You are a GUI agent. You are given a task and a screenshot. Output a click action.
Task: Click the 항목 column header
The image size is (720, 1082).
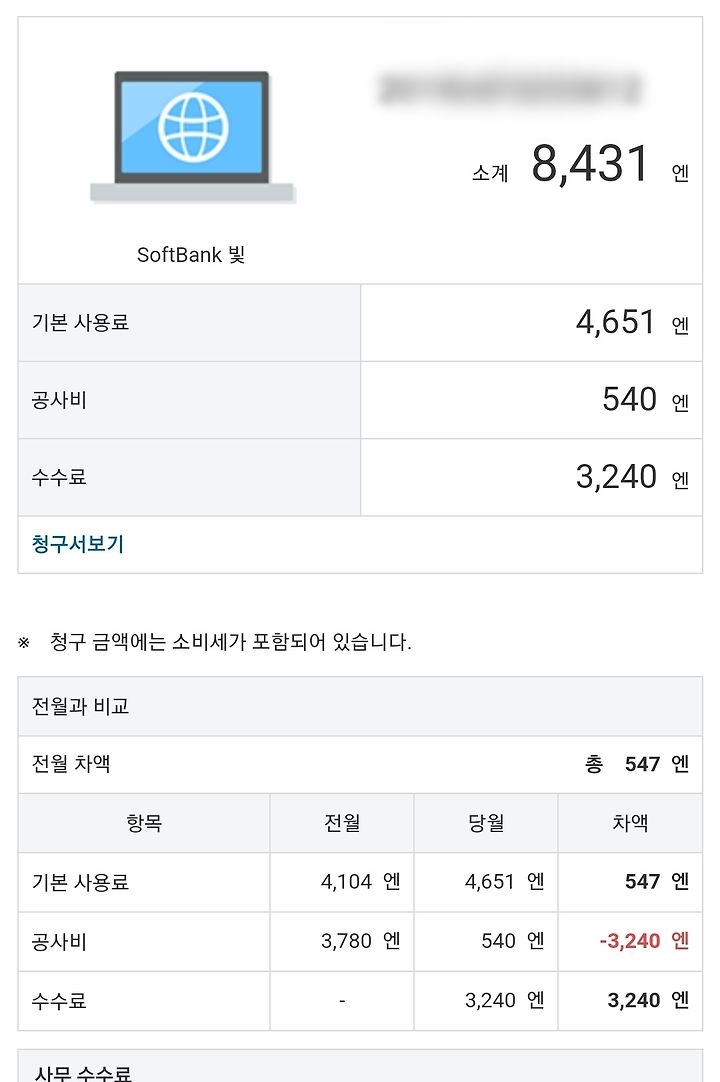click(144, 823)
